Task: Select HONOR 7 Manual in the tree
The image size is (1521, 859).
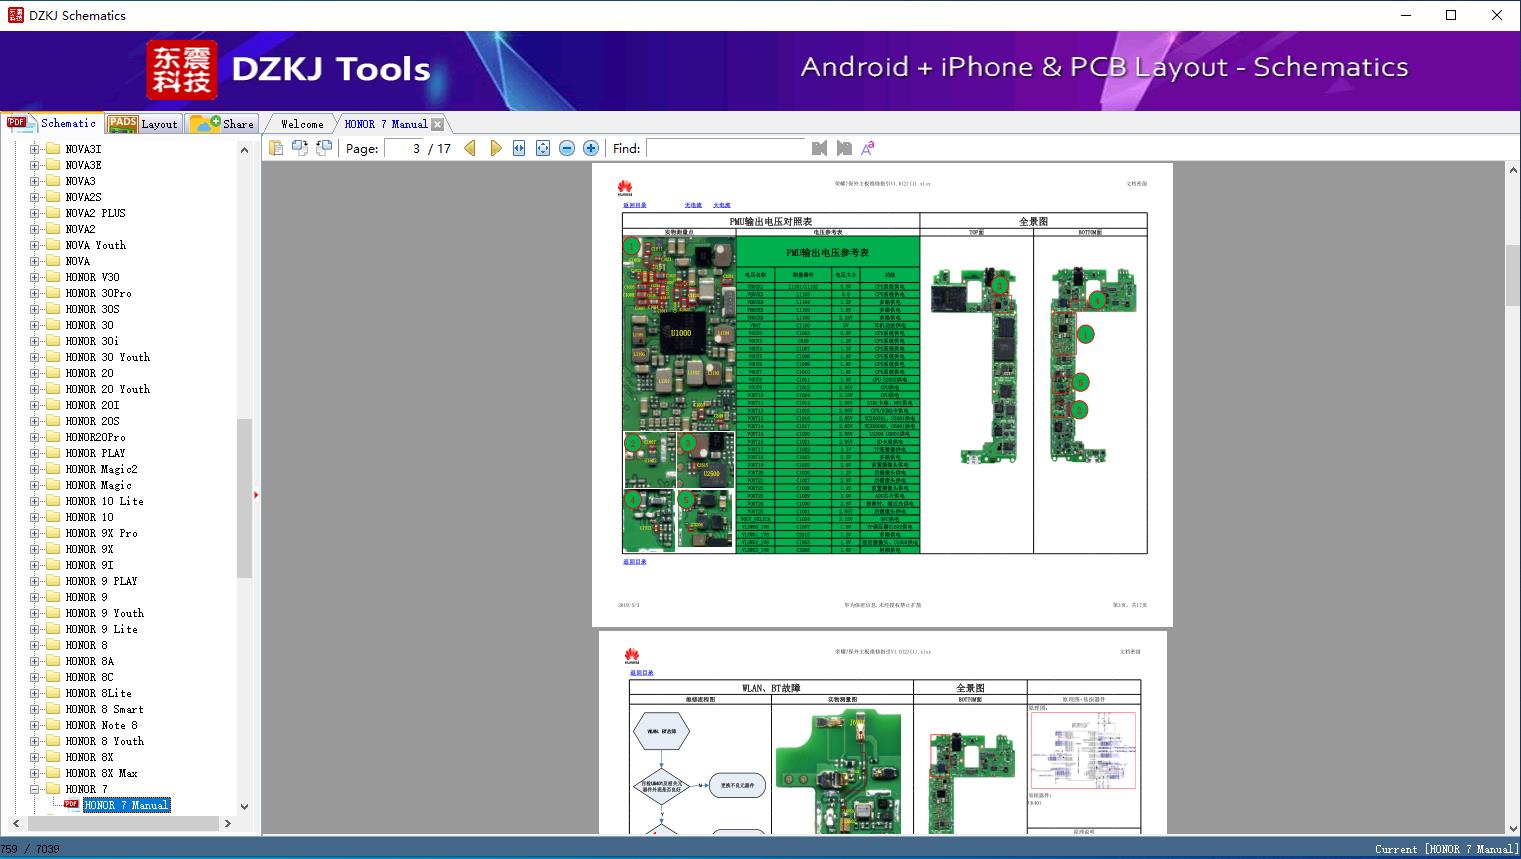Action: tap(126, 805)
